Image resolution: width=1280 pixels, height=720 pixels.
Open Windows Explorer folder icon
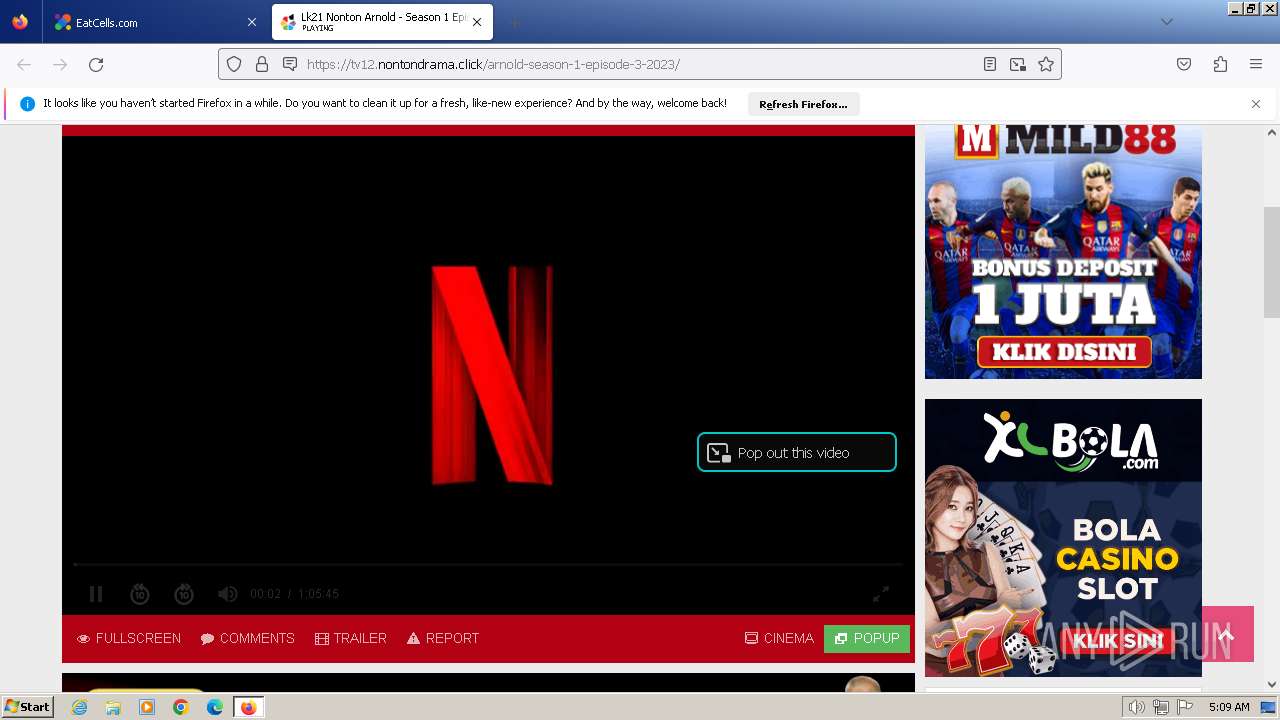113,707
